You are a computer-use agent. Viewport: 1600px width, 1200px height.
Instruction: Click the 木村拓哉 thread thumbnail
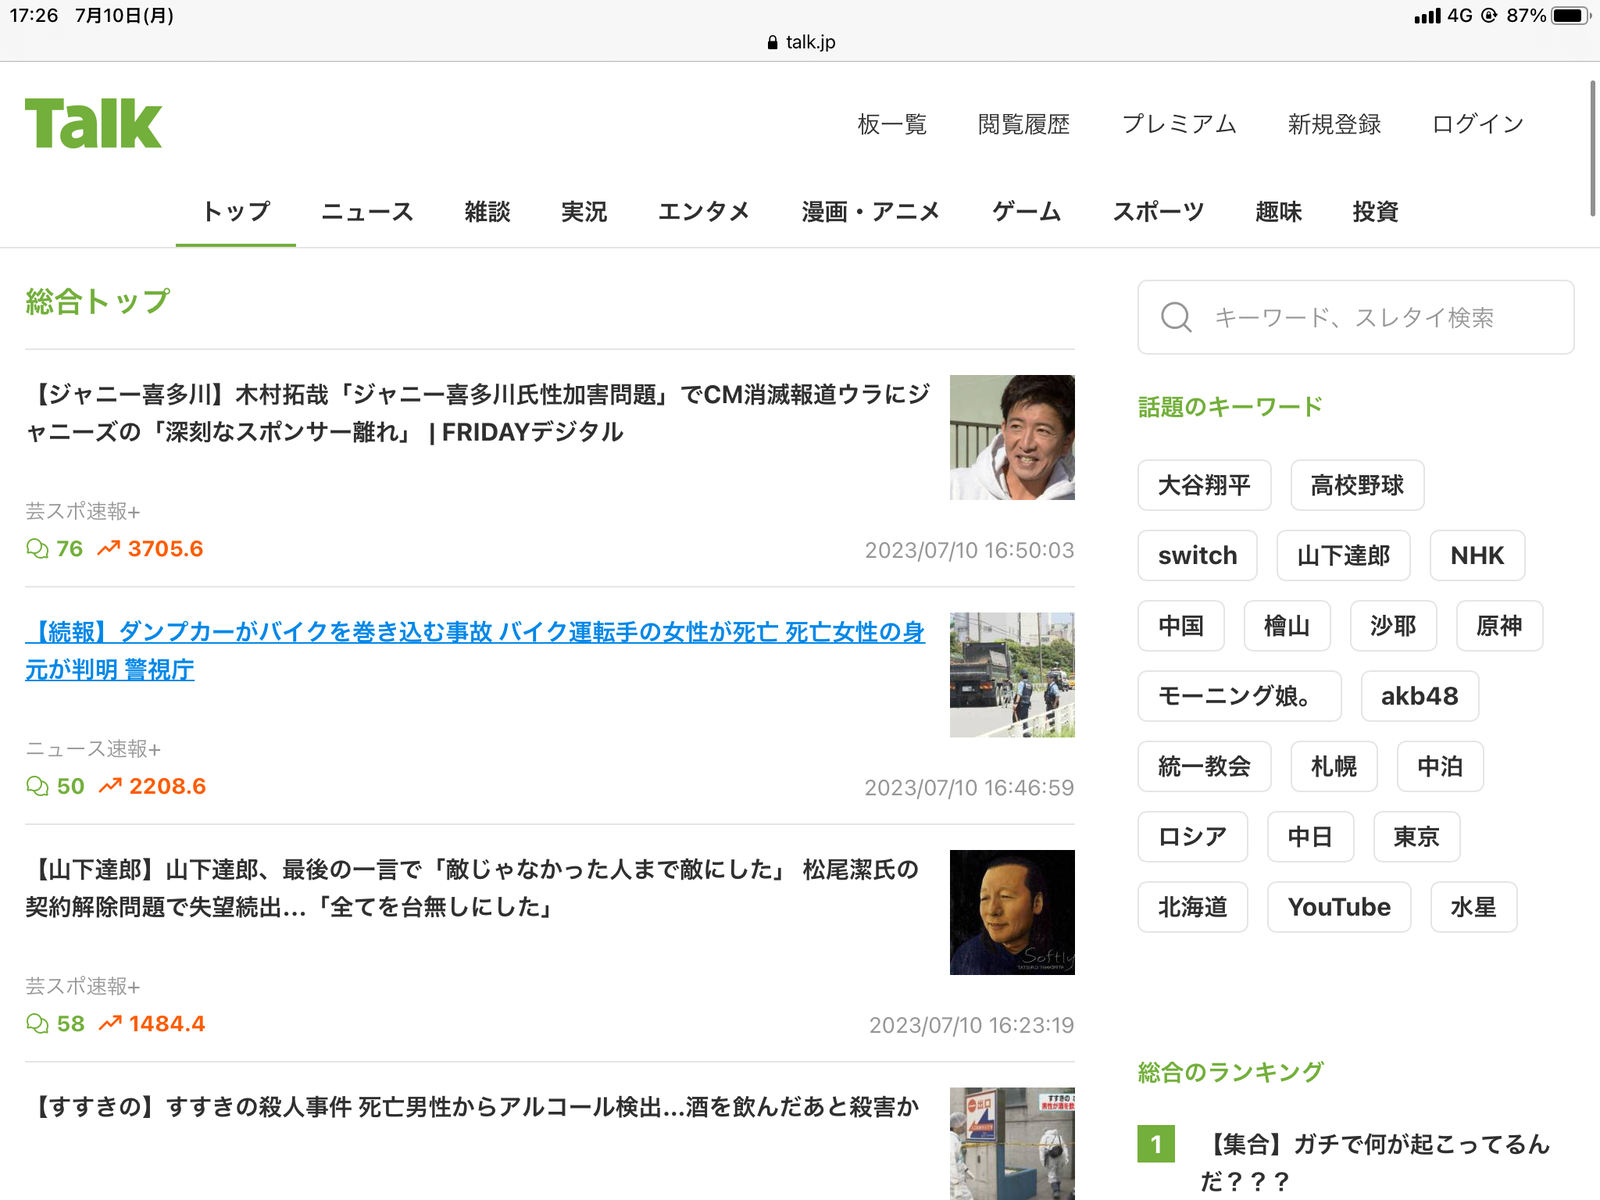(x=1012, y=437)
